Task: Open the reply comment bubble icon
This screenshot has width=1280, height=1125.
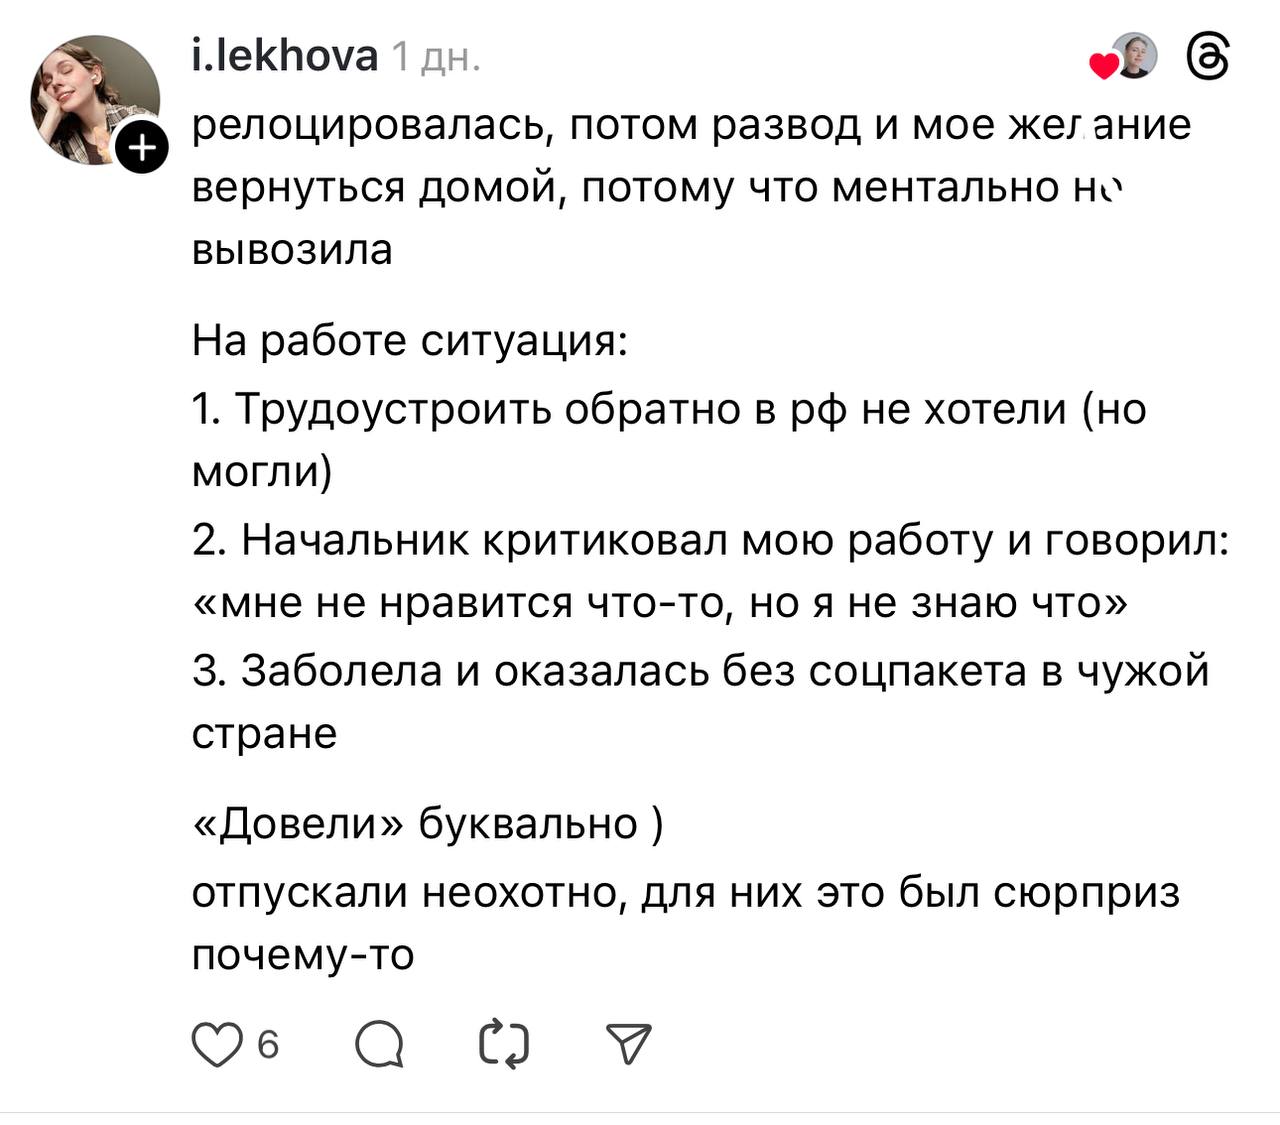Action: click(x=380, y=1045)
